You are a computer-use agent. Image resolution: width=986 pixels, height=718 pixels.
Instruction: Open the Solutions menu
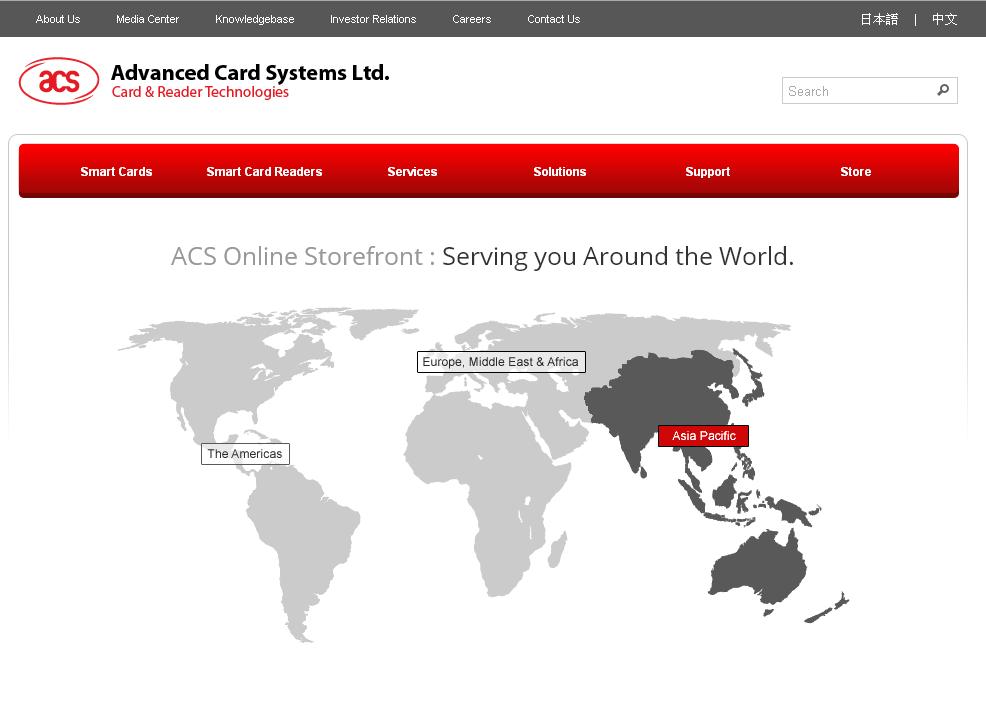point(560,172)
